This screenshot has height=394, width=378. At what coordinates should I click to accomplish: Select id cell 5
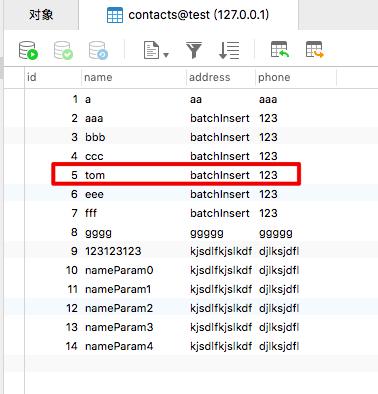(74, 175)
